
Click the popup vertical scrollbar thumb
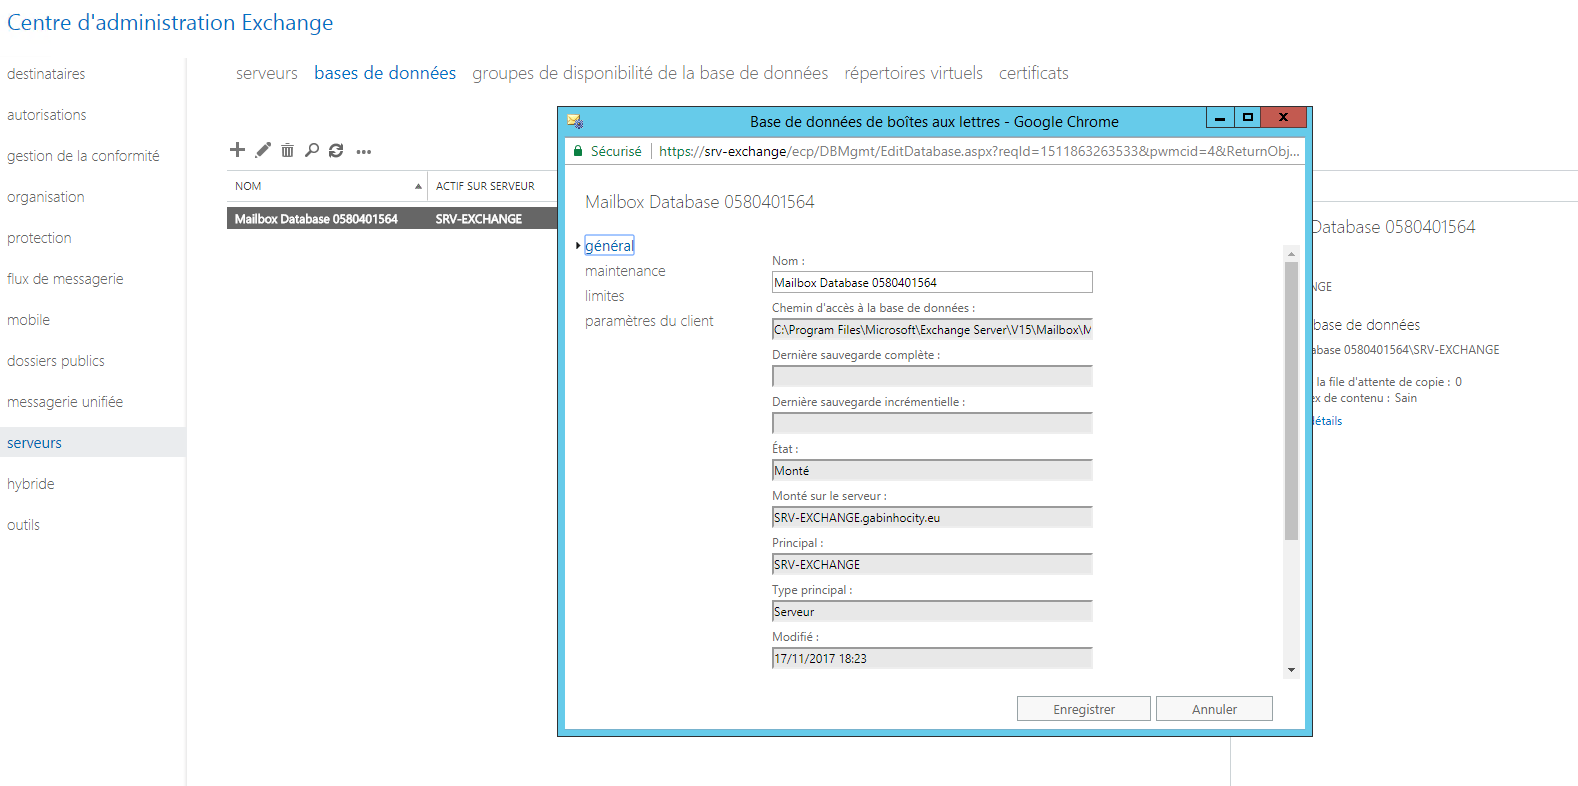1291,400
